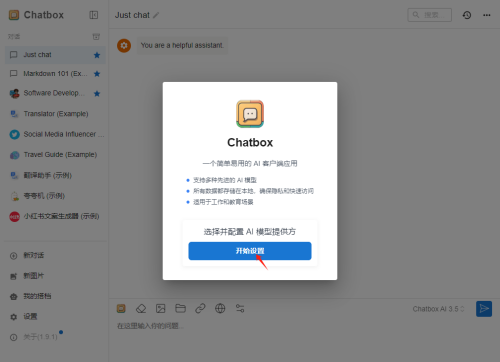Toggle the star on Markdown 101
This screenshot has width=500, height=362.
97,74
